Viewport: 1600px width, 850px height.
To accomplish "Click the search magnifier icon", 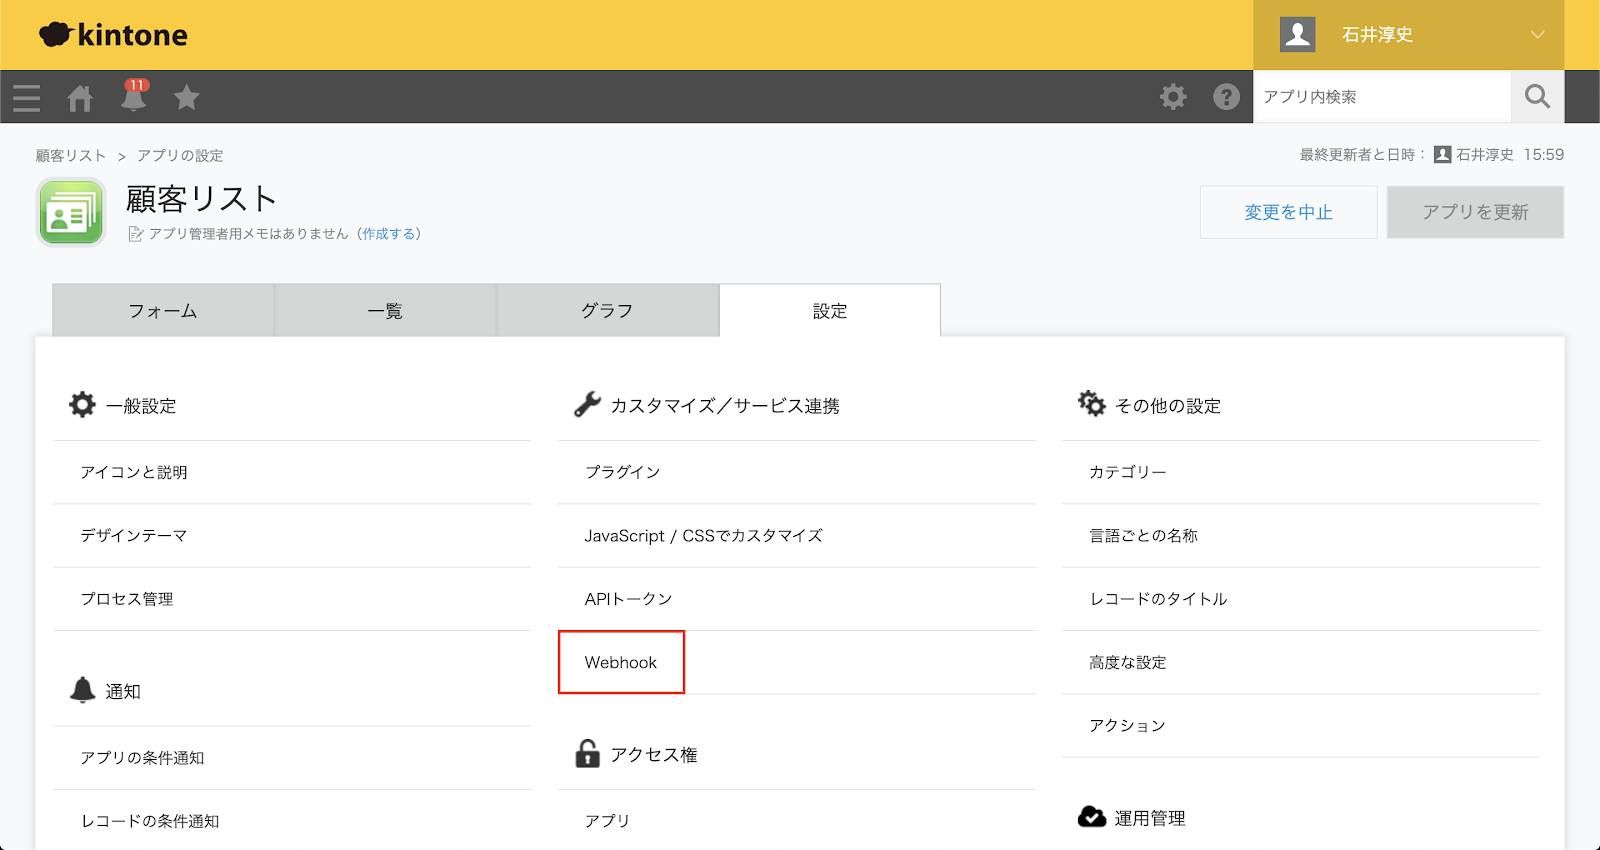I will tap(1537, 97).
